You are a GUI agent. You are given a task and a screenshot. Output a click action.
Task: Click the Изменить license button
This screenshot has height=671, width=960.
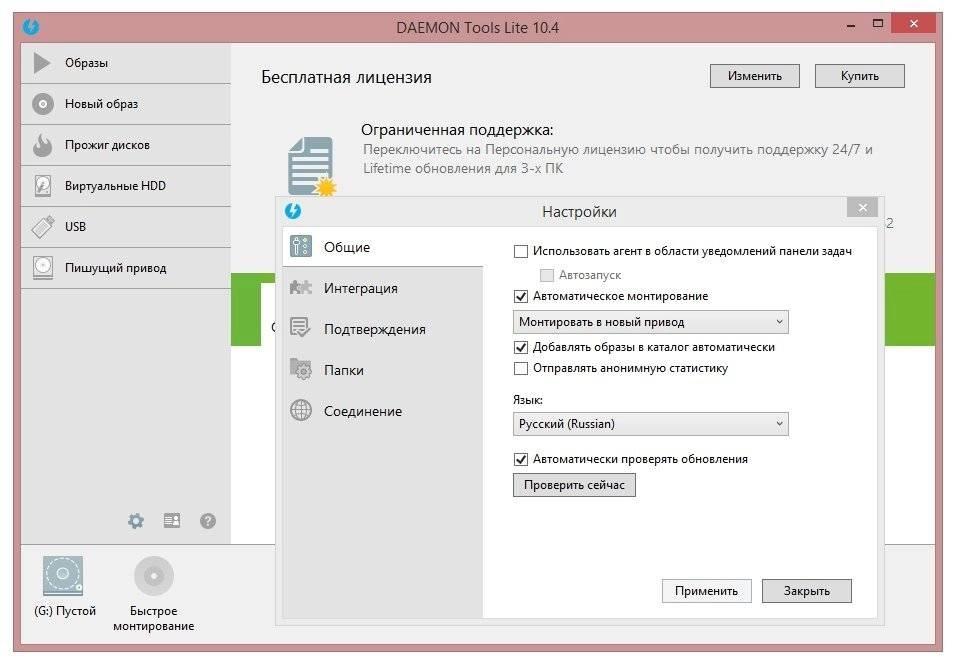coord(755,76)
